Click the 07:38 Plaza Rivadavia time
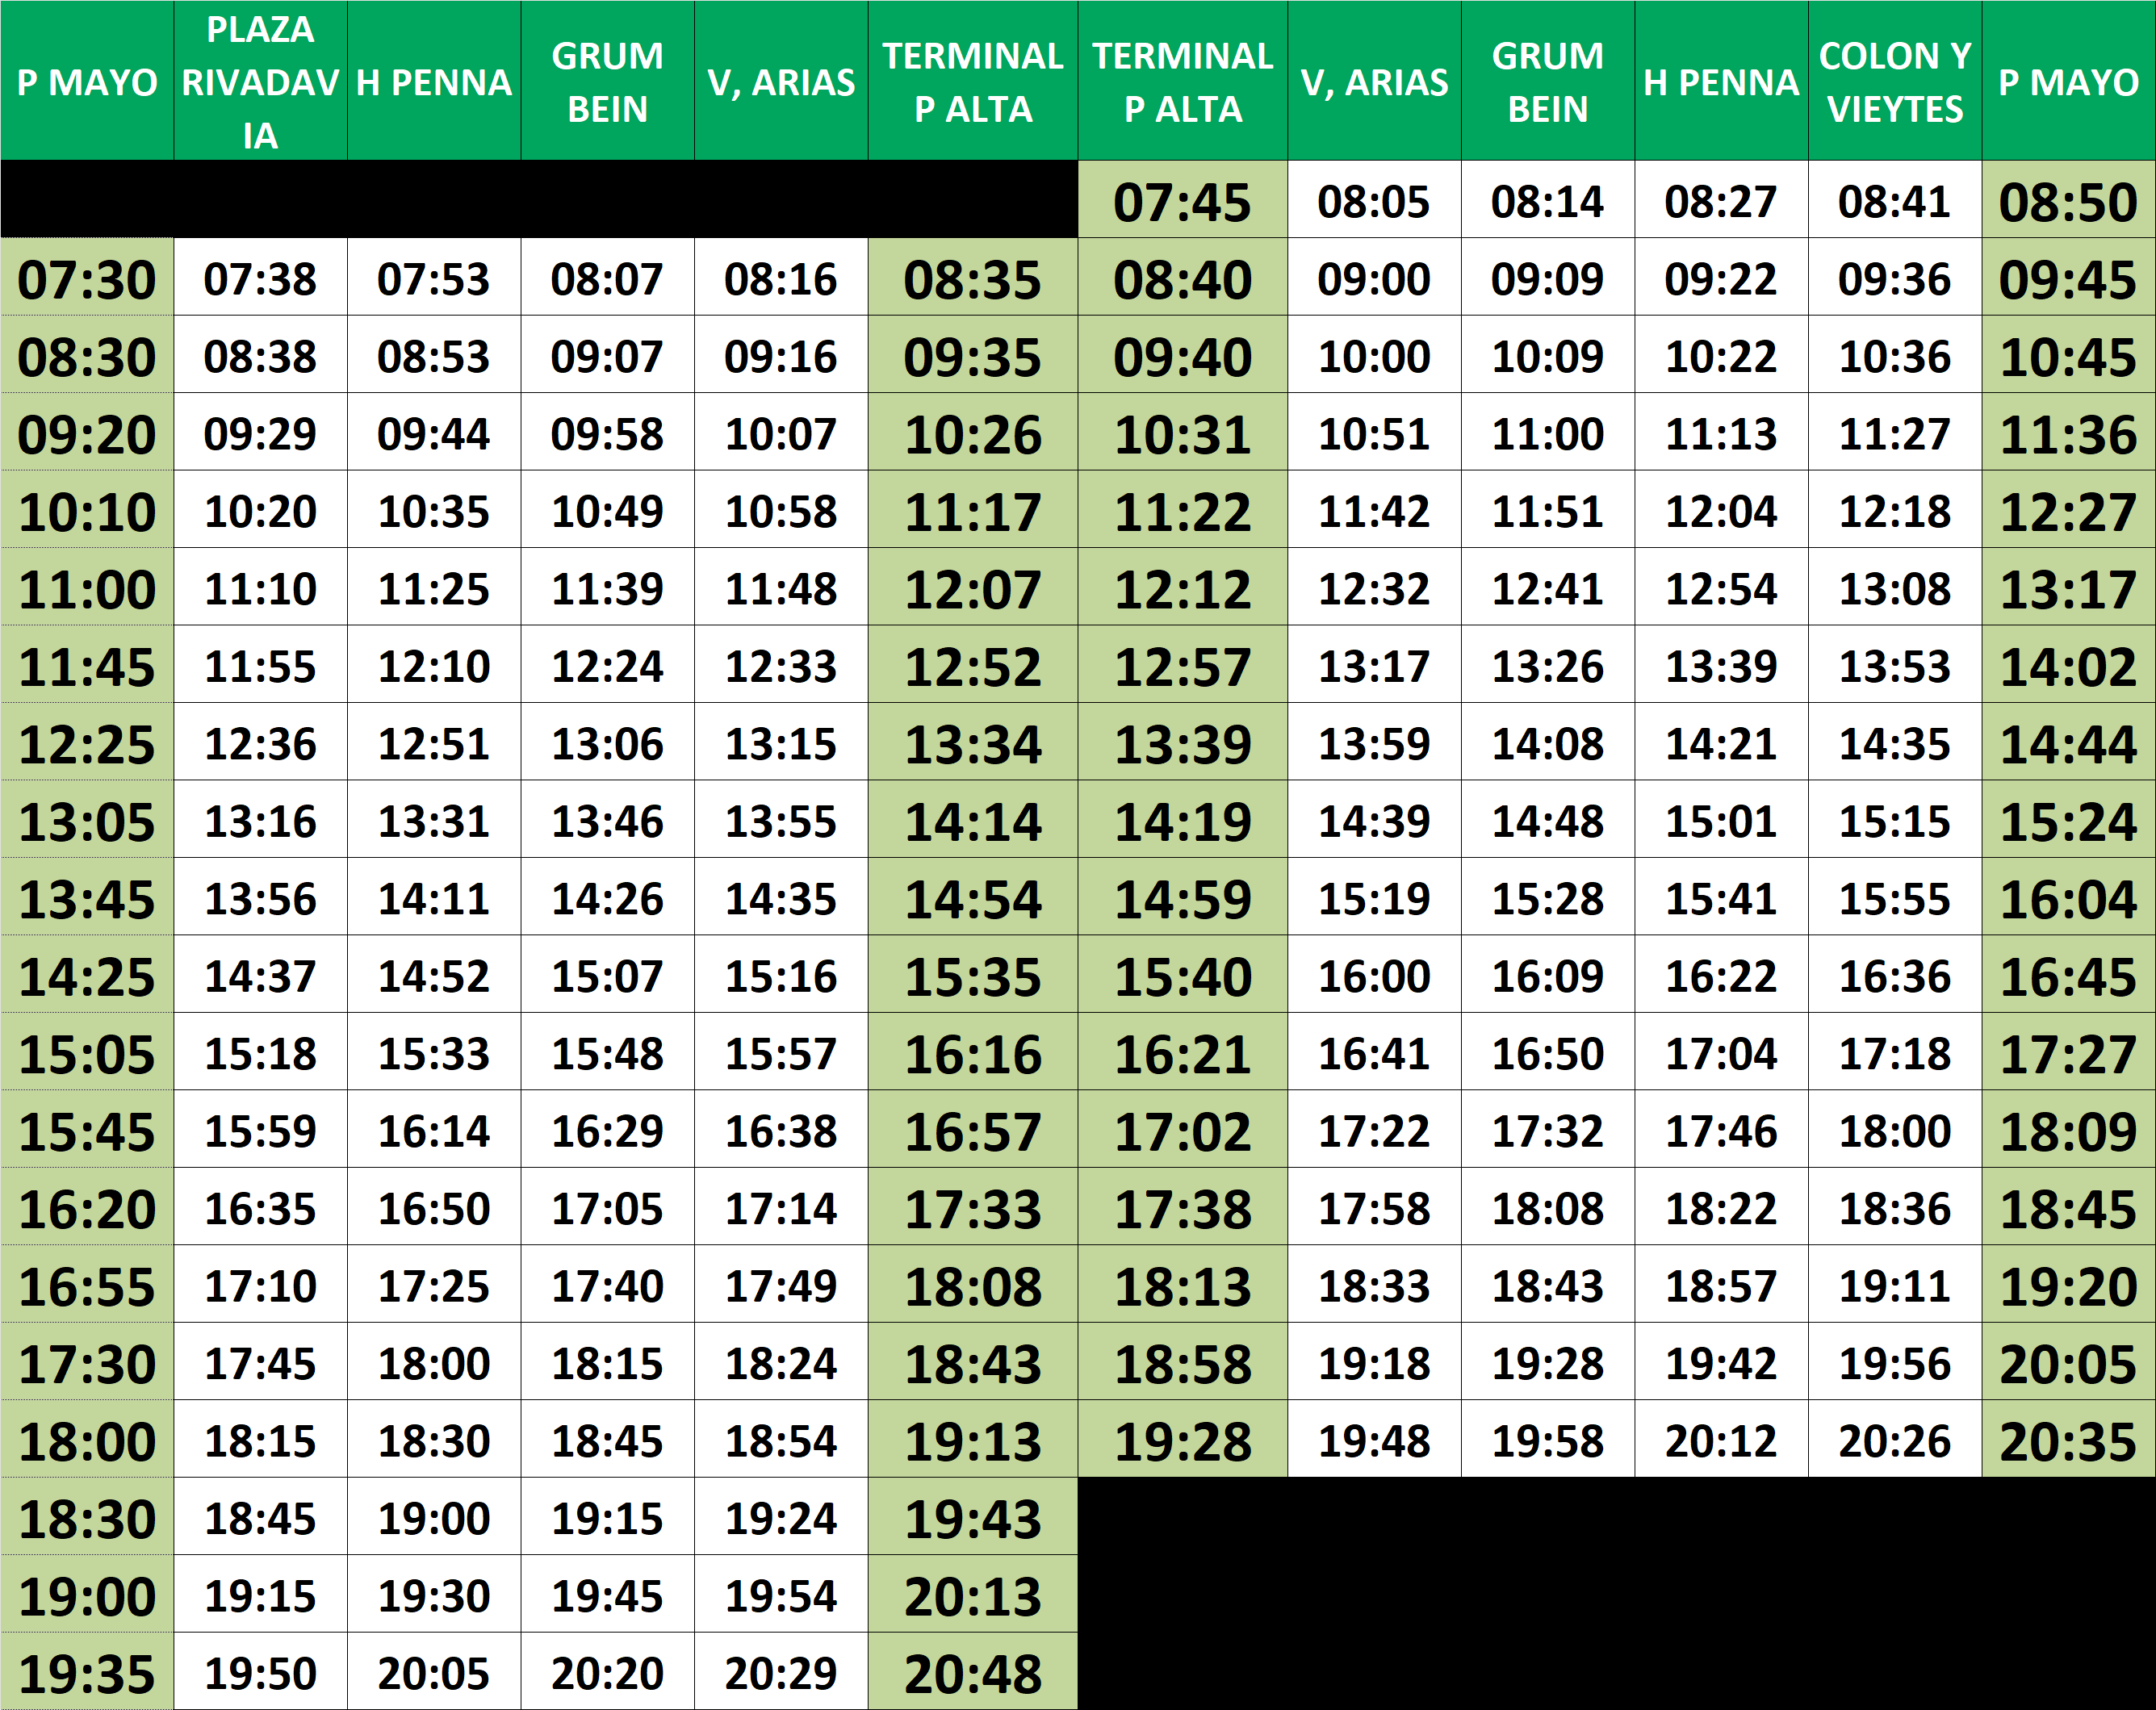The width and height of the screenshot is (2156, 1710). click(260, 278)
